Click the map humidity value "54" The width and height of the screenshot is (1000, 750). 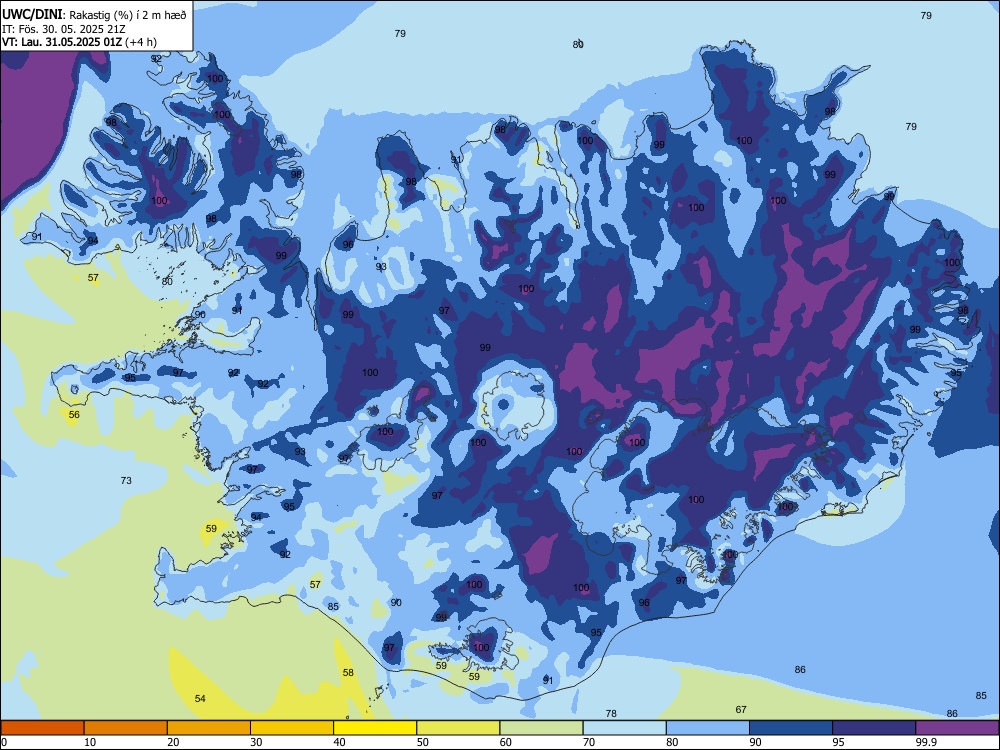tap(200, 699)
